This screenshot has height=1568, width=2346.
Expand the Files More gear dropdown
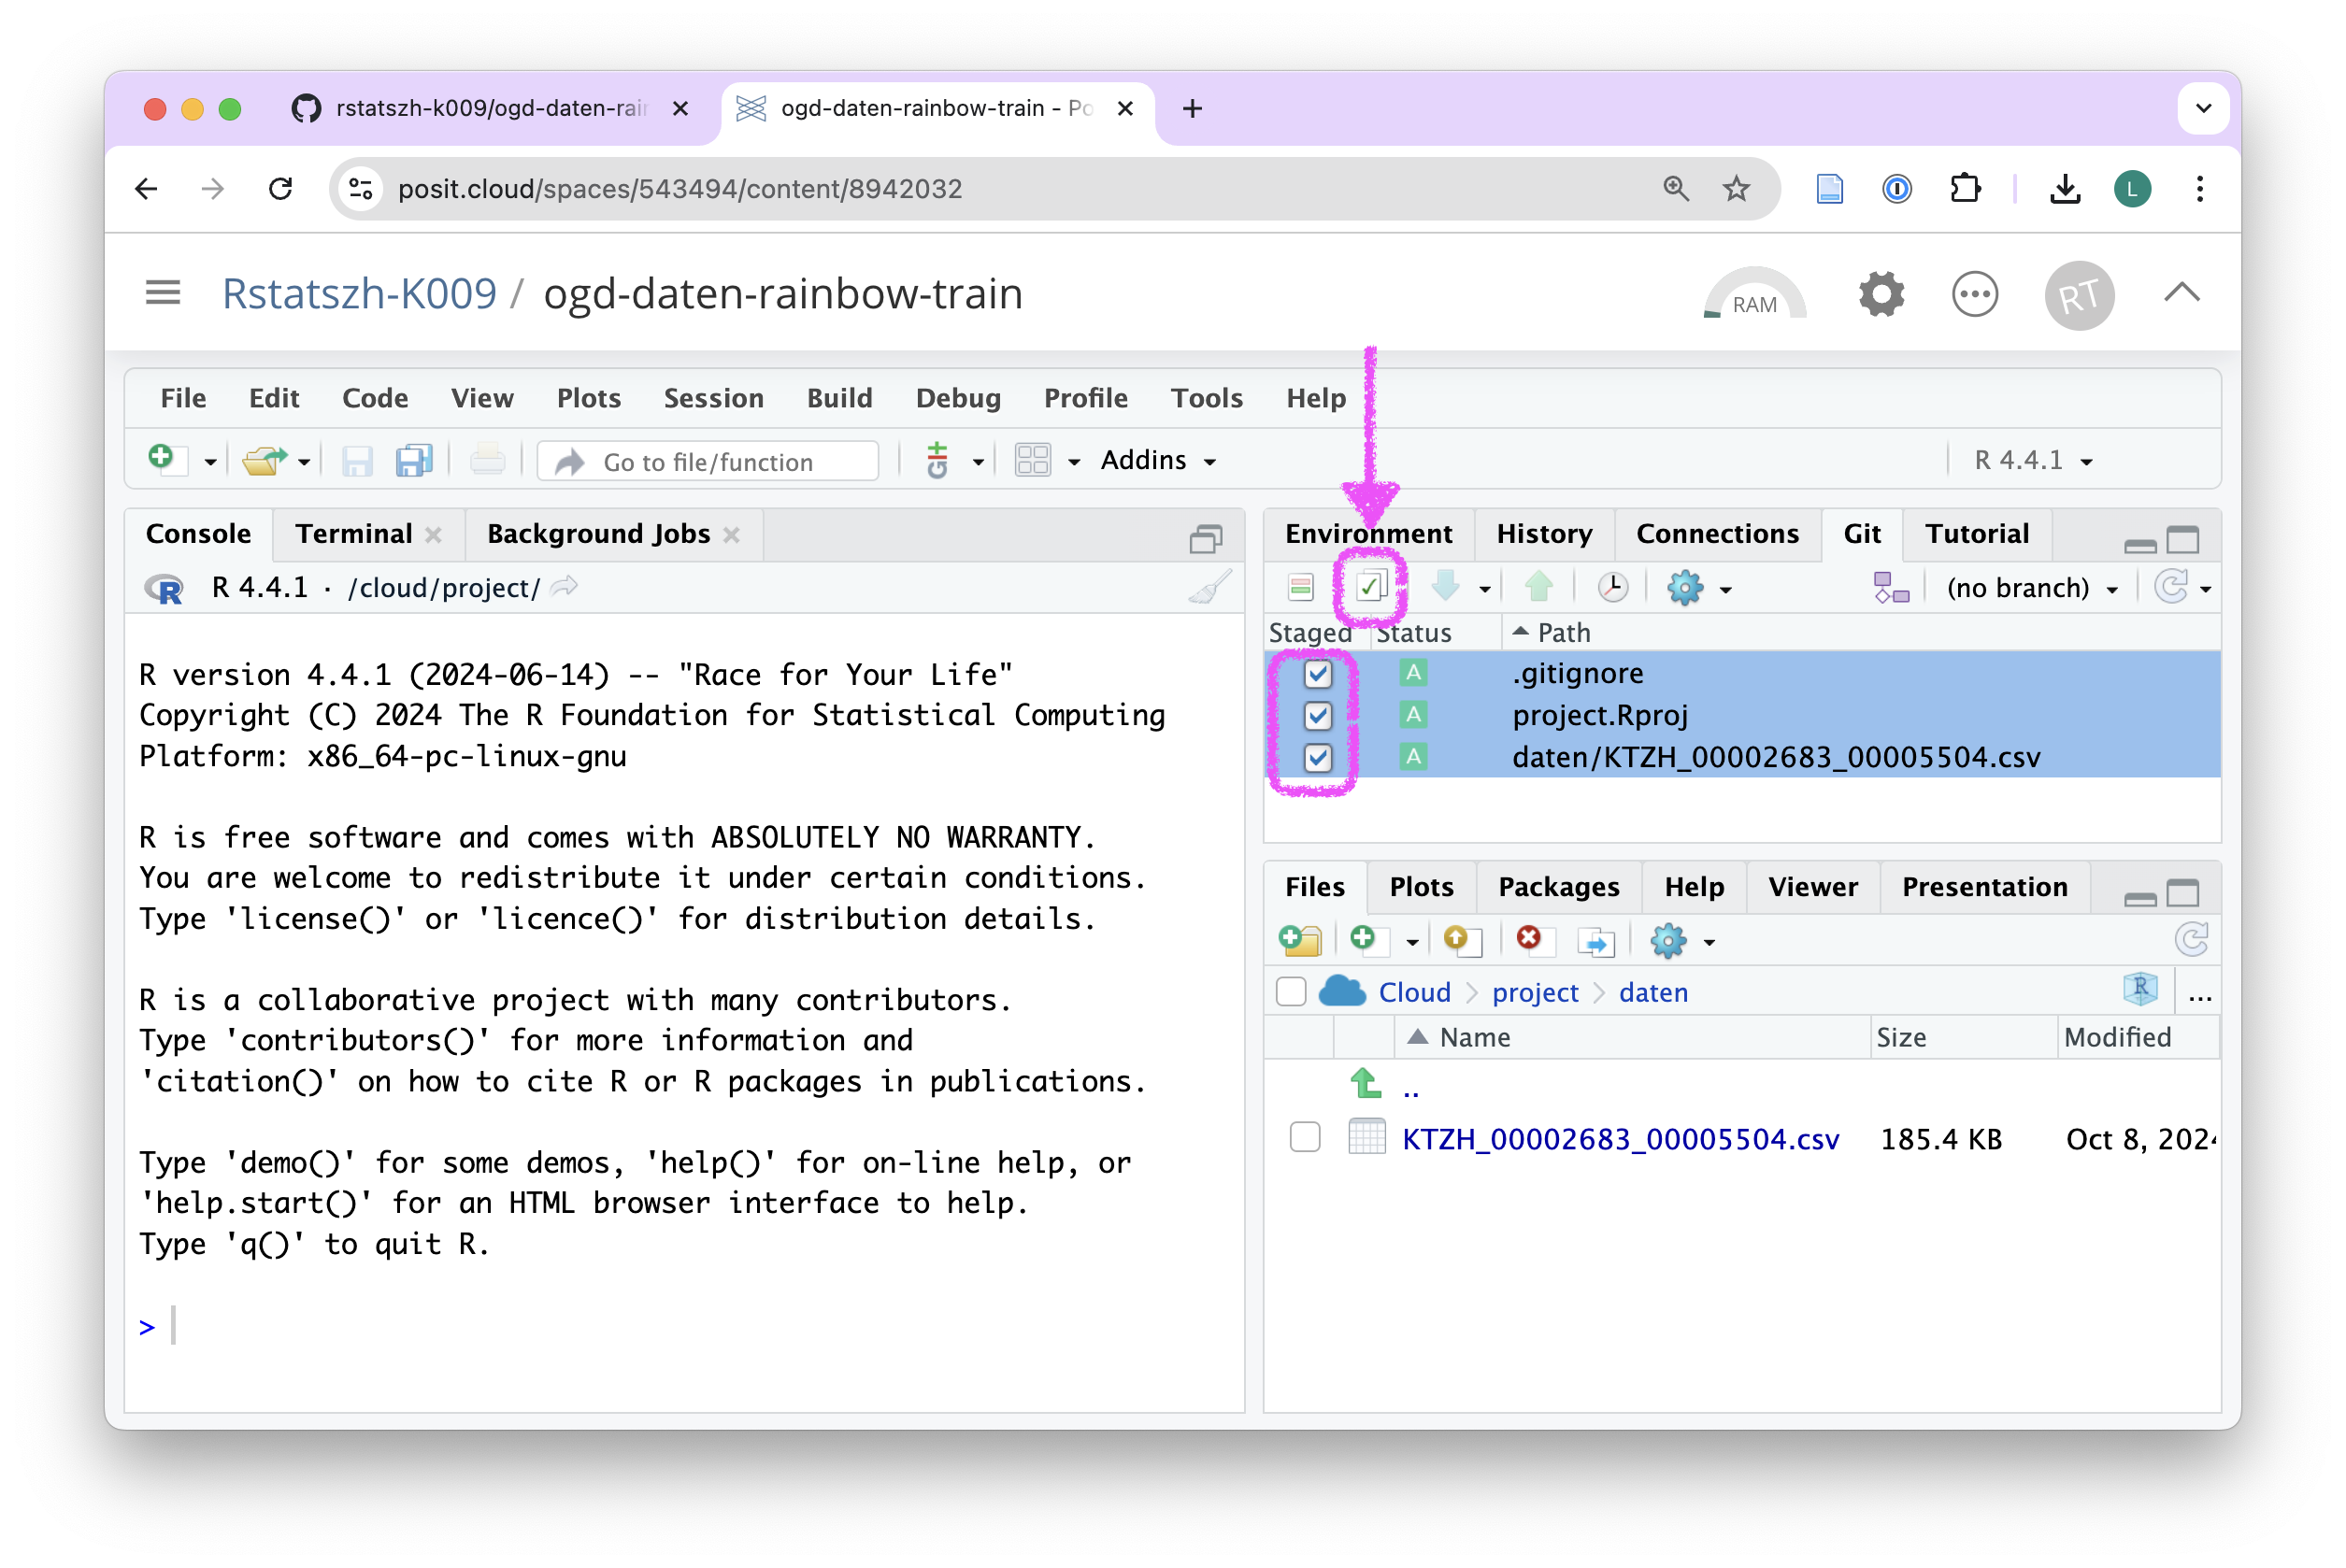tap(1681, 941)
